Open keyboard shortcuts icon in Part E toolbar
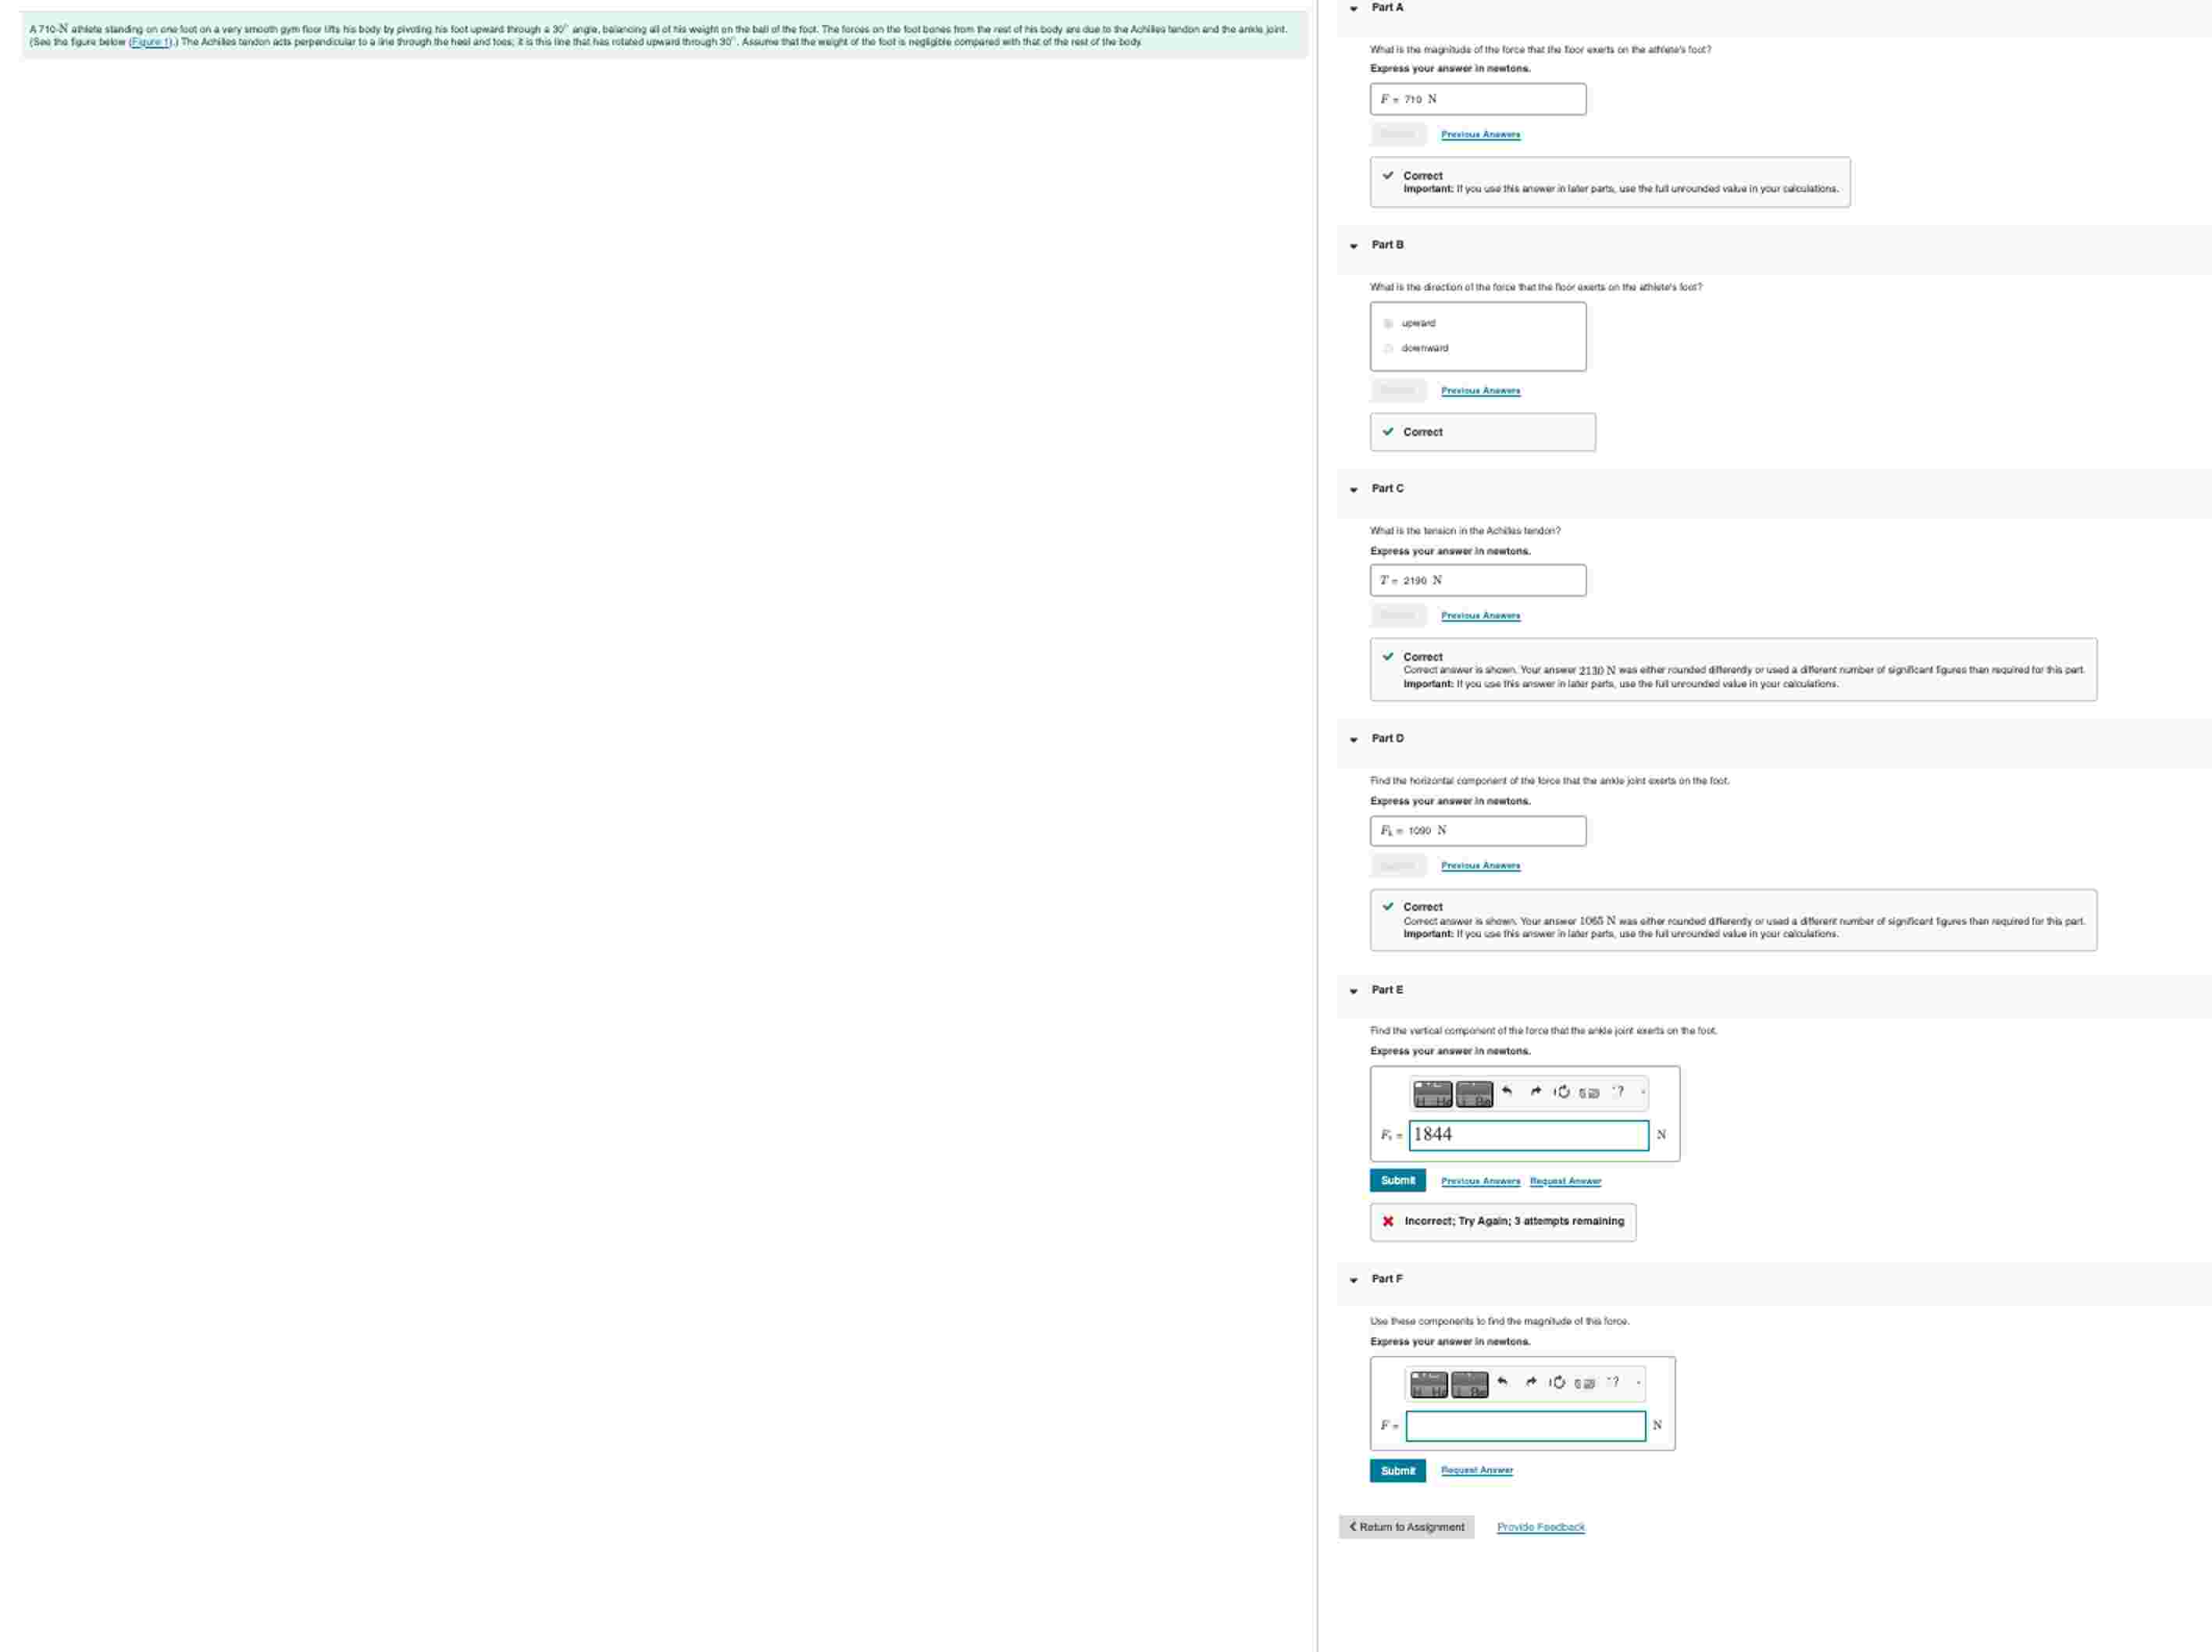 tap(1589, 1093)
